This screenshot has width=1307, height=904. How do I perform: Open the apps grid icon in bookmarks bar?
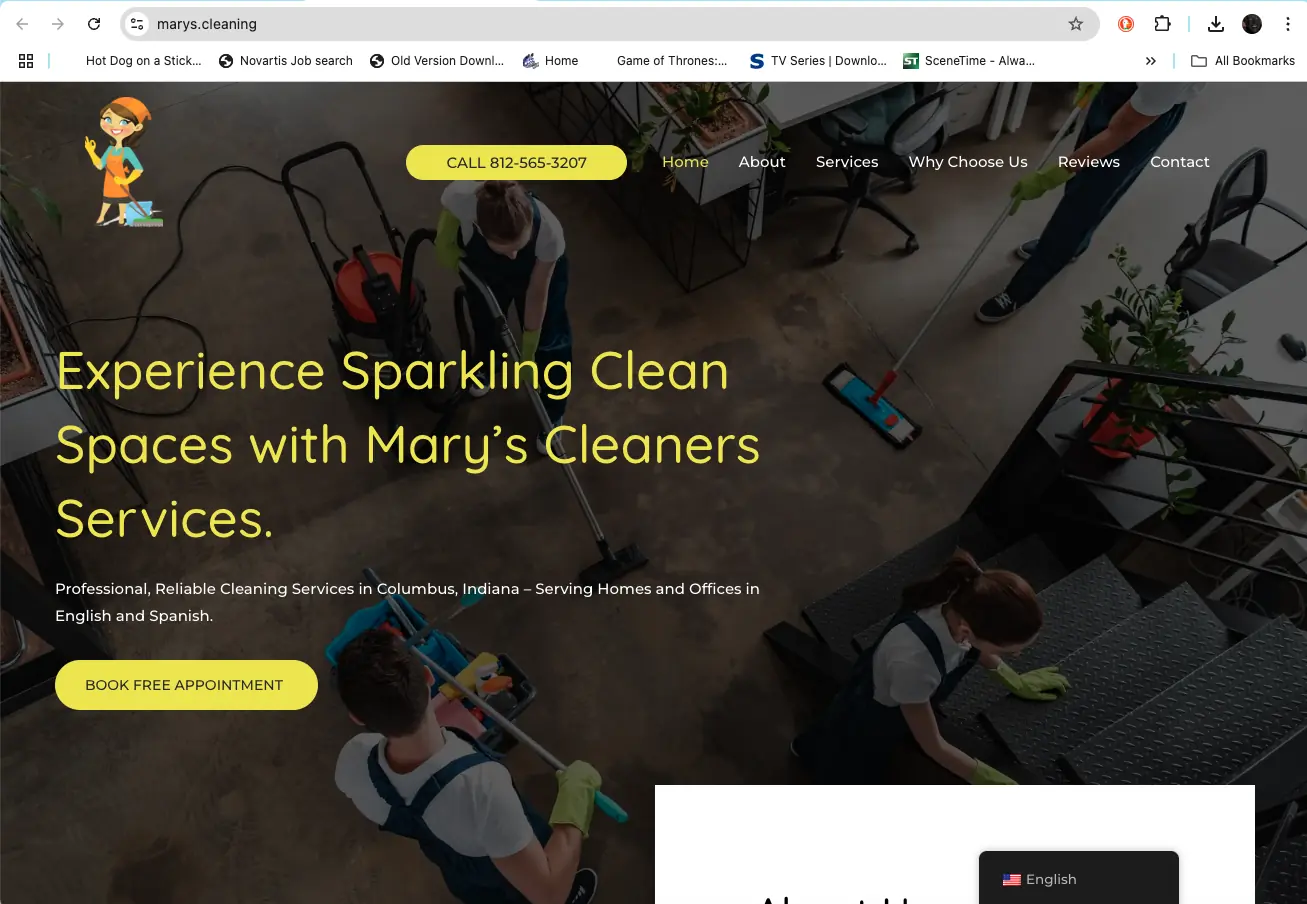pos(27,61)
